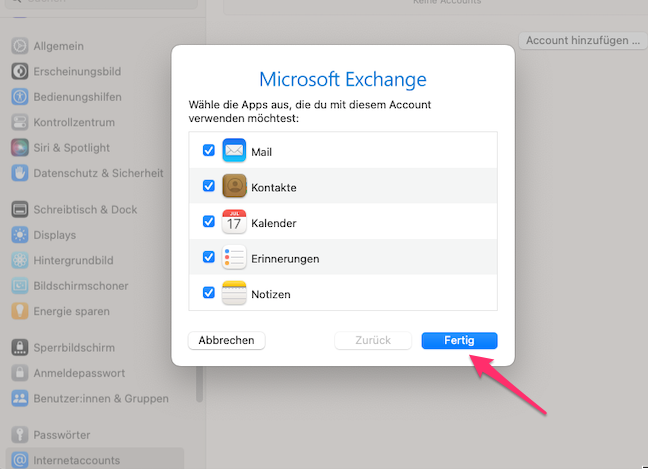Cancel with the Abbrechen button
Viewport: 648px width, 469px height.
226,340
